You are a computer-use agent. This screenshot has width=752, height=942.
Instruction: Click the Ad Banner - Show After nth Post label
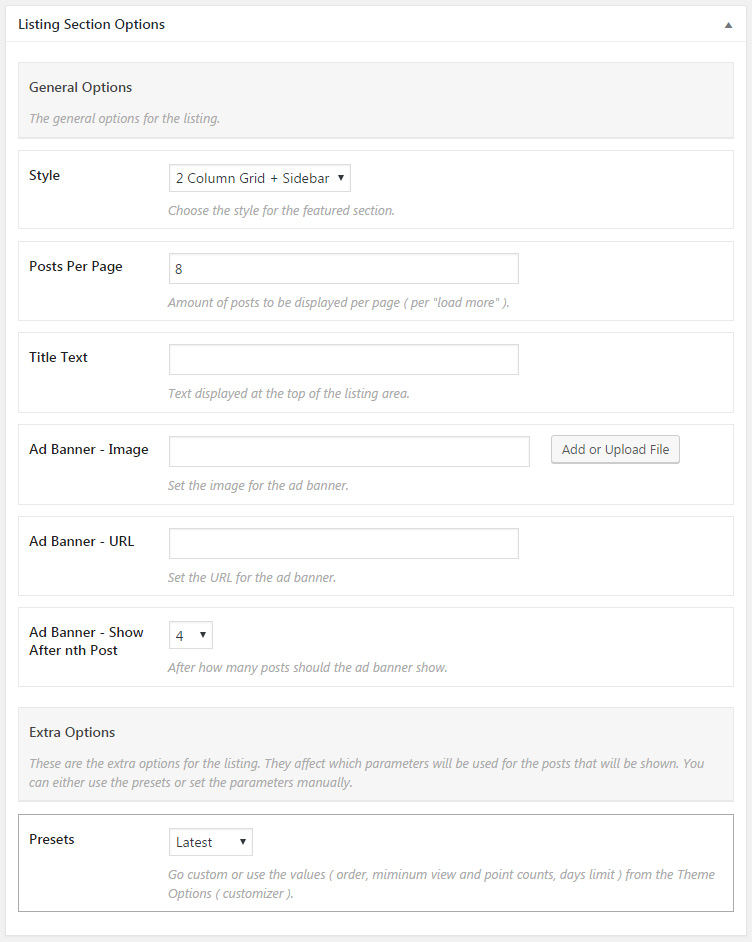coord(87,641)
